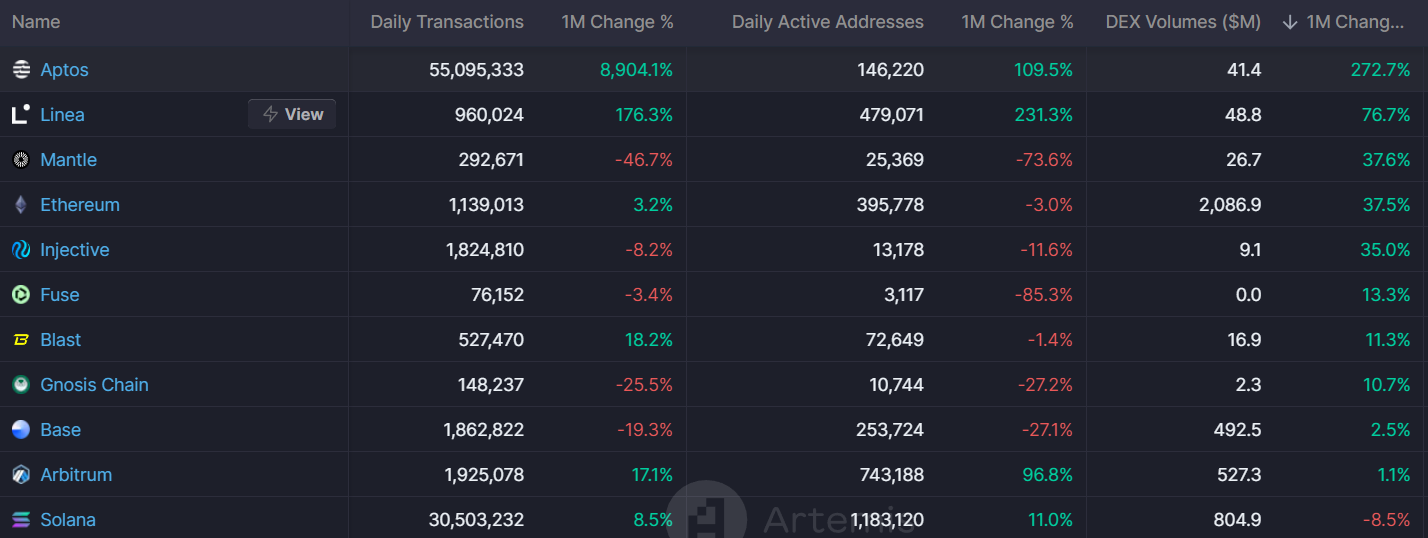Sort by the Name column header
The height and width of the screenshot is (538, 1428).
pos(36,22)
